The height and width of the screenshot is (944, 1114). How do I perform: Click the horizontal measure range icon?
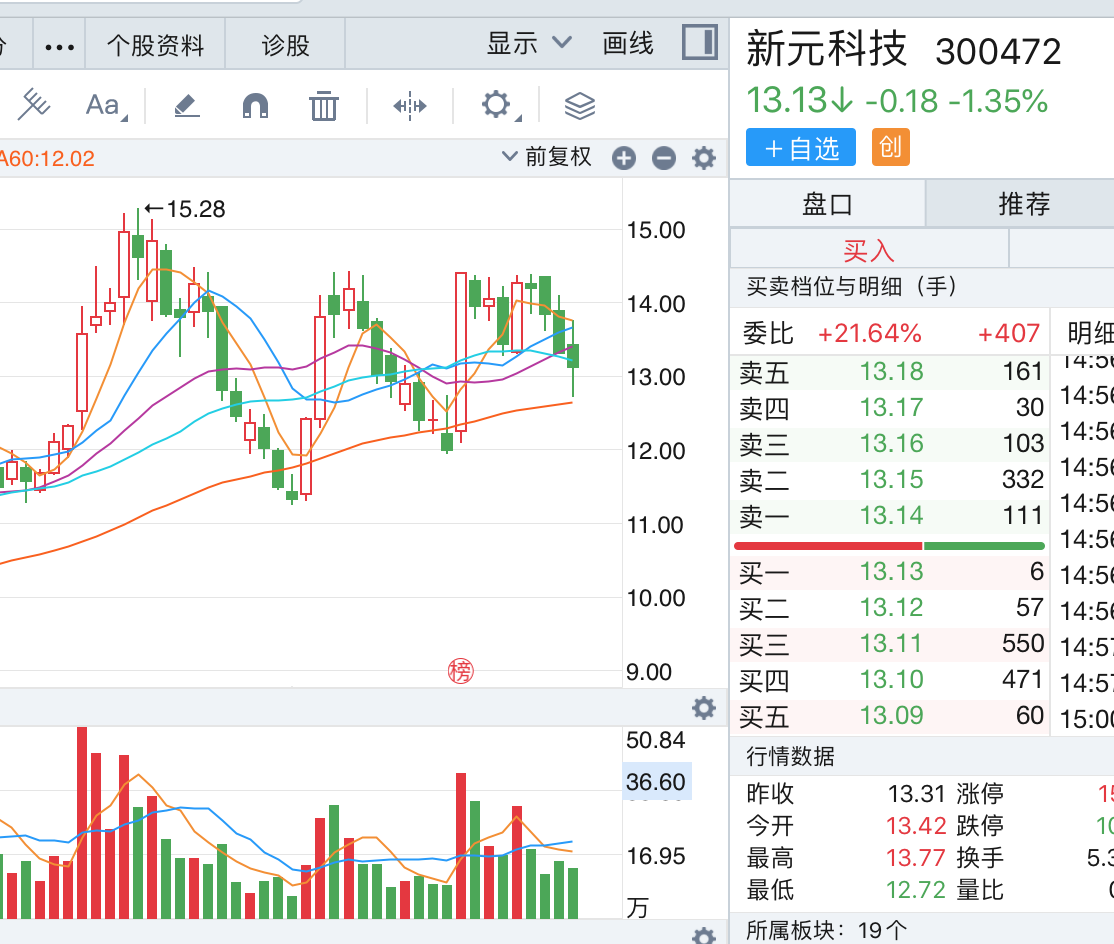tap(410, 105)
